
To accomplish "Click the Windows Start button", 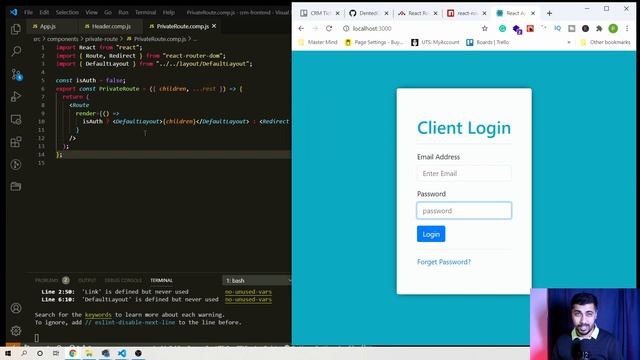I will point(8,353).
